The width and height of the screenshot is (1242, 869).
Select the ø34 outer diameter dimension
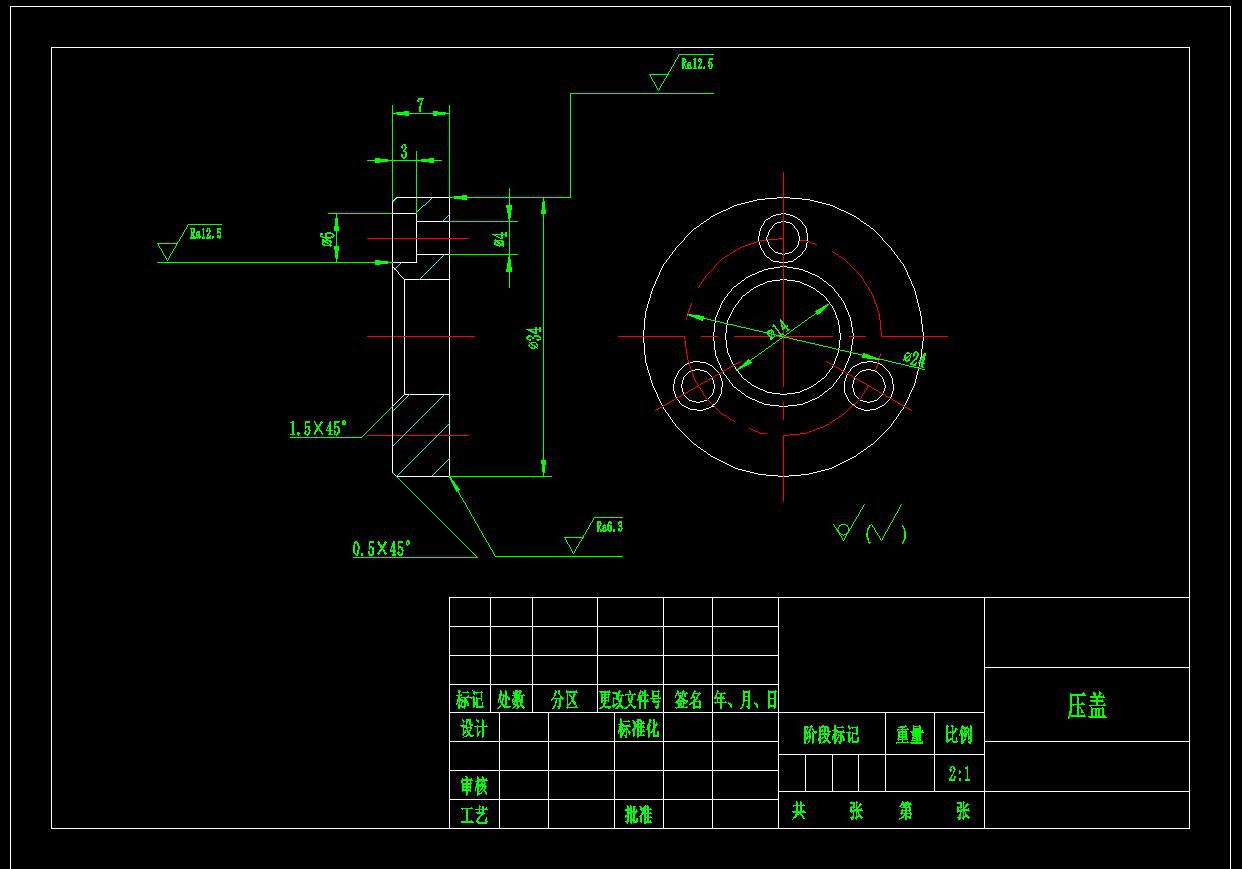tap(533, 338)
